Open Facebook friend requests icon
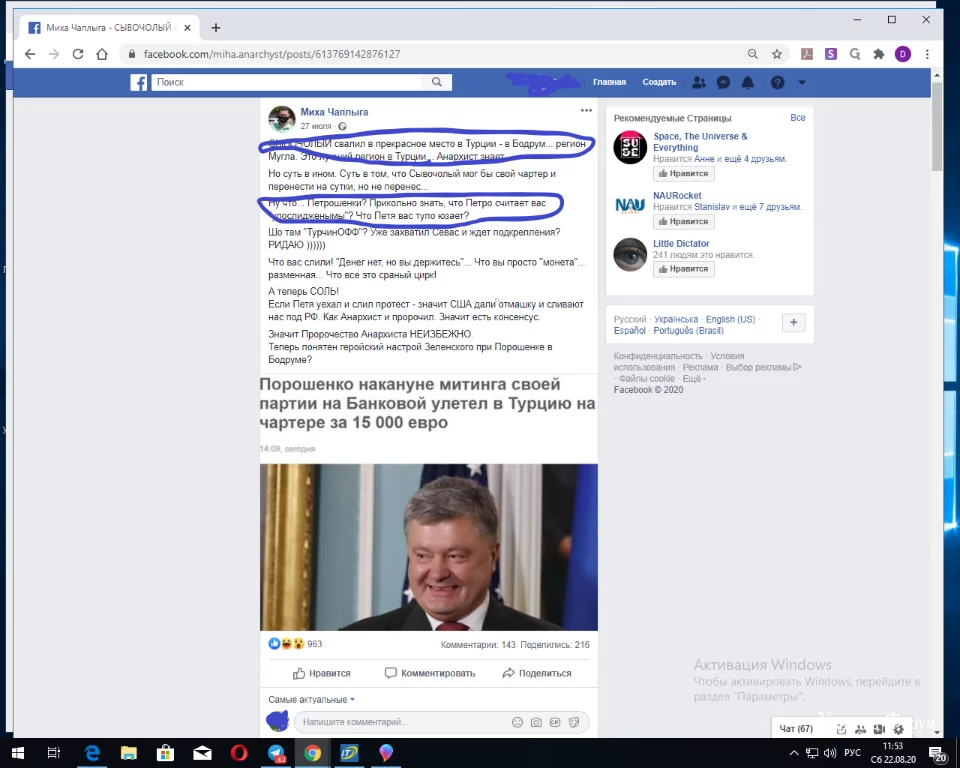 point(699,82)
